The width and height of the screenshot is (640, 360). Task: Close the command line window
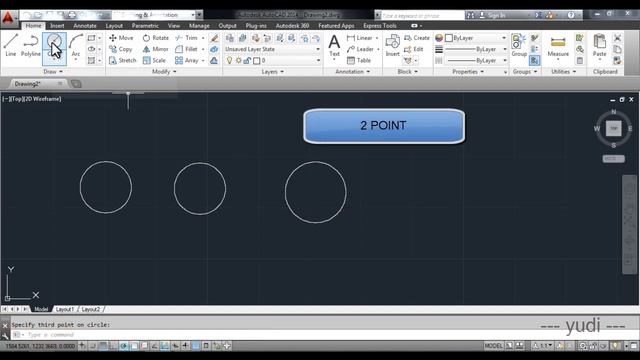pyautogui.click(x=5, y=326)
